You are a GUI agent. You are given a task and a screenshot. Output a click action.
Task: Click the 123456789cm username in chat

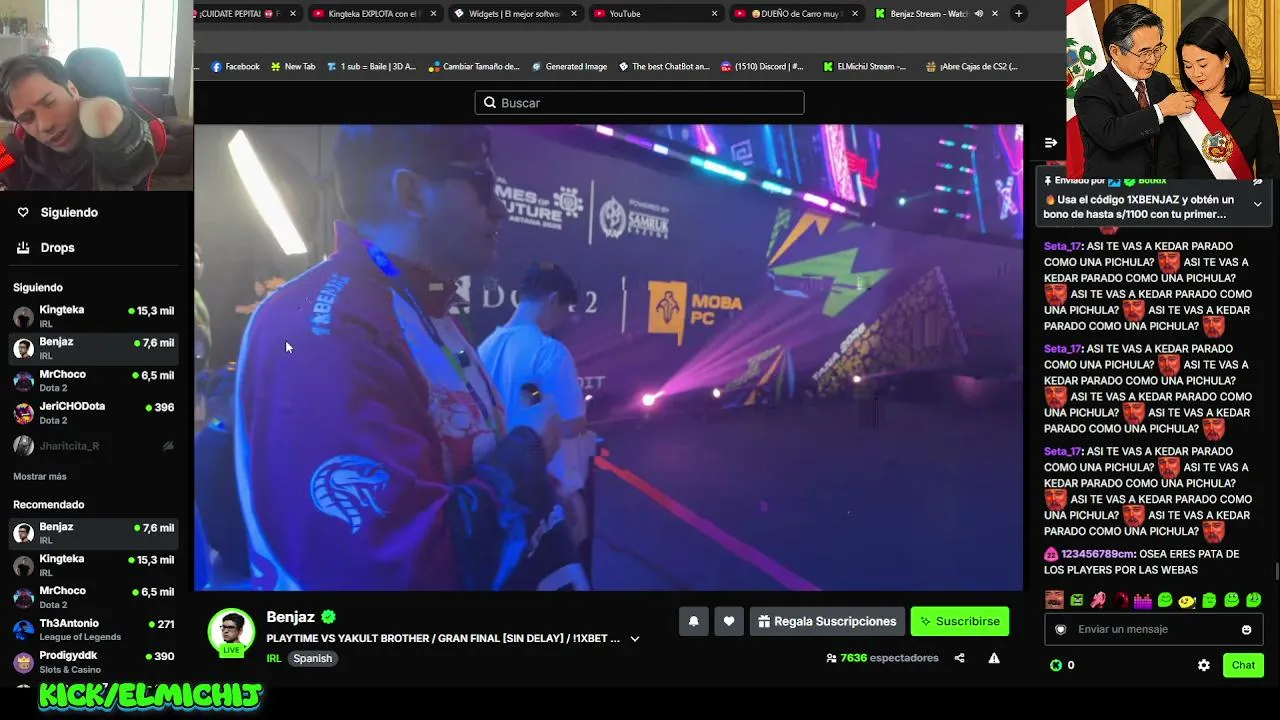point(1098,554)
